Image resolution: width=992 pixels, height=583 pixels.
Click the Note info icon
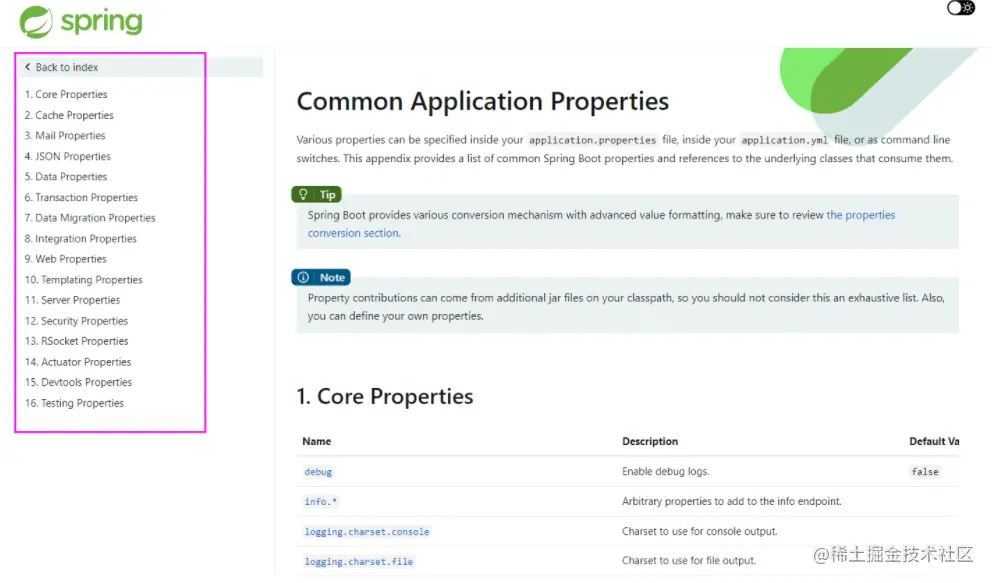point(303,277)
